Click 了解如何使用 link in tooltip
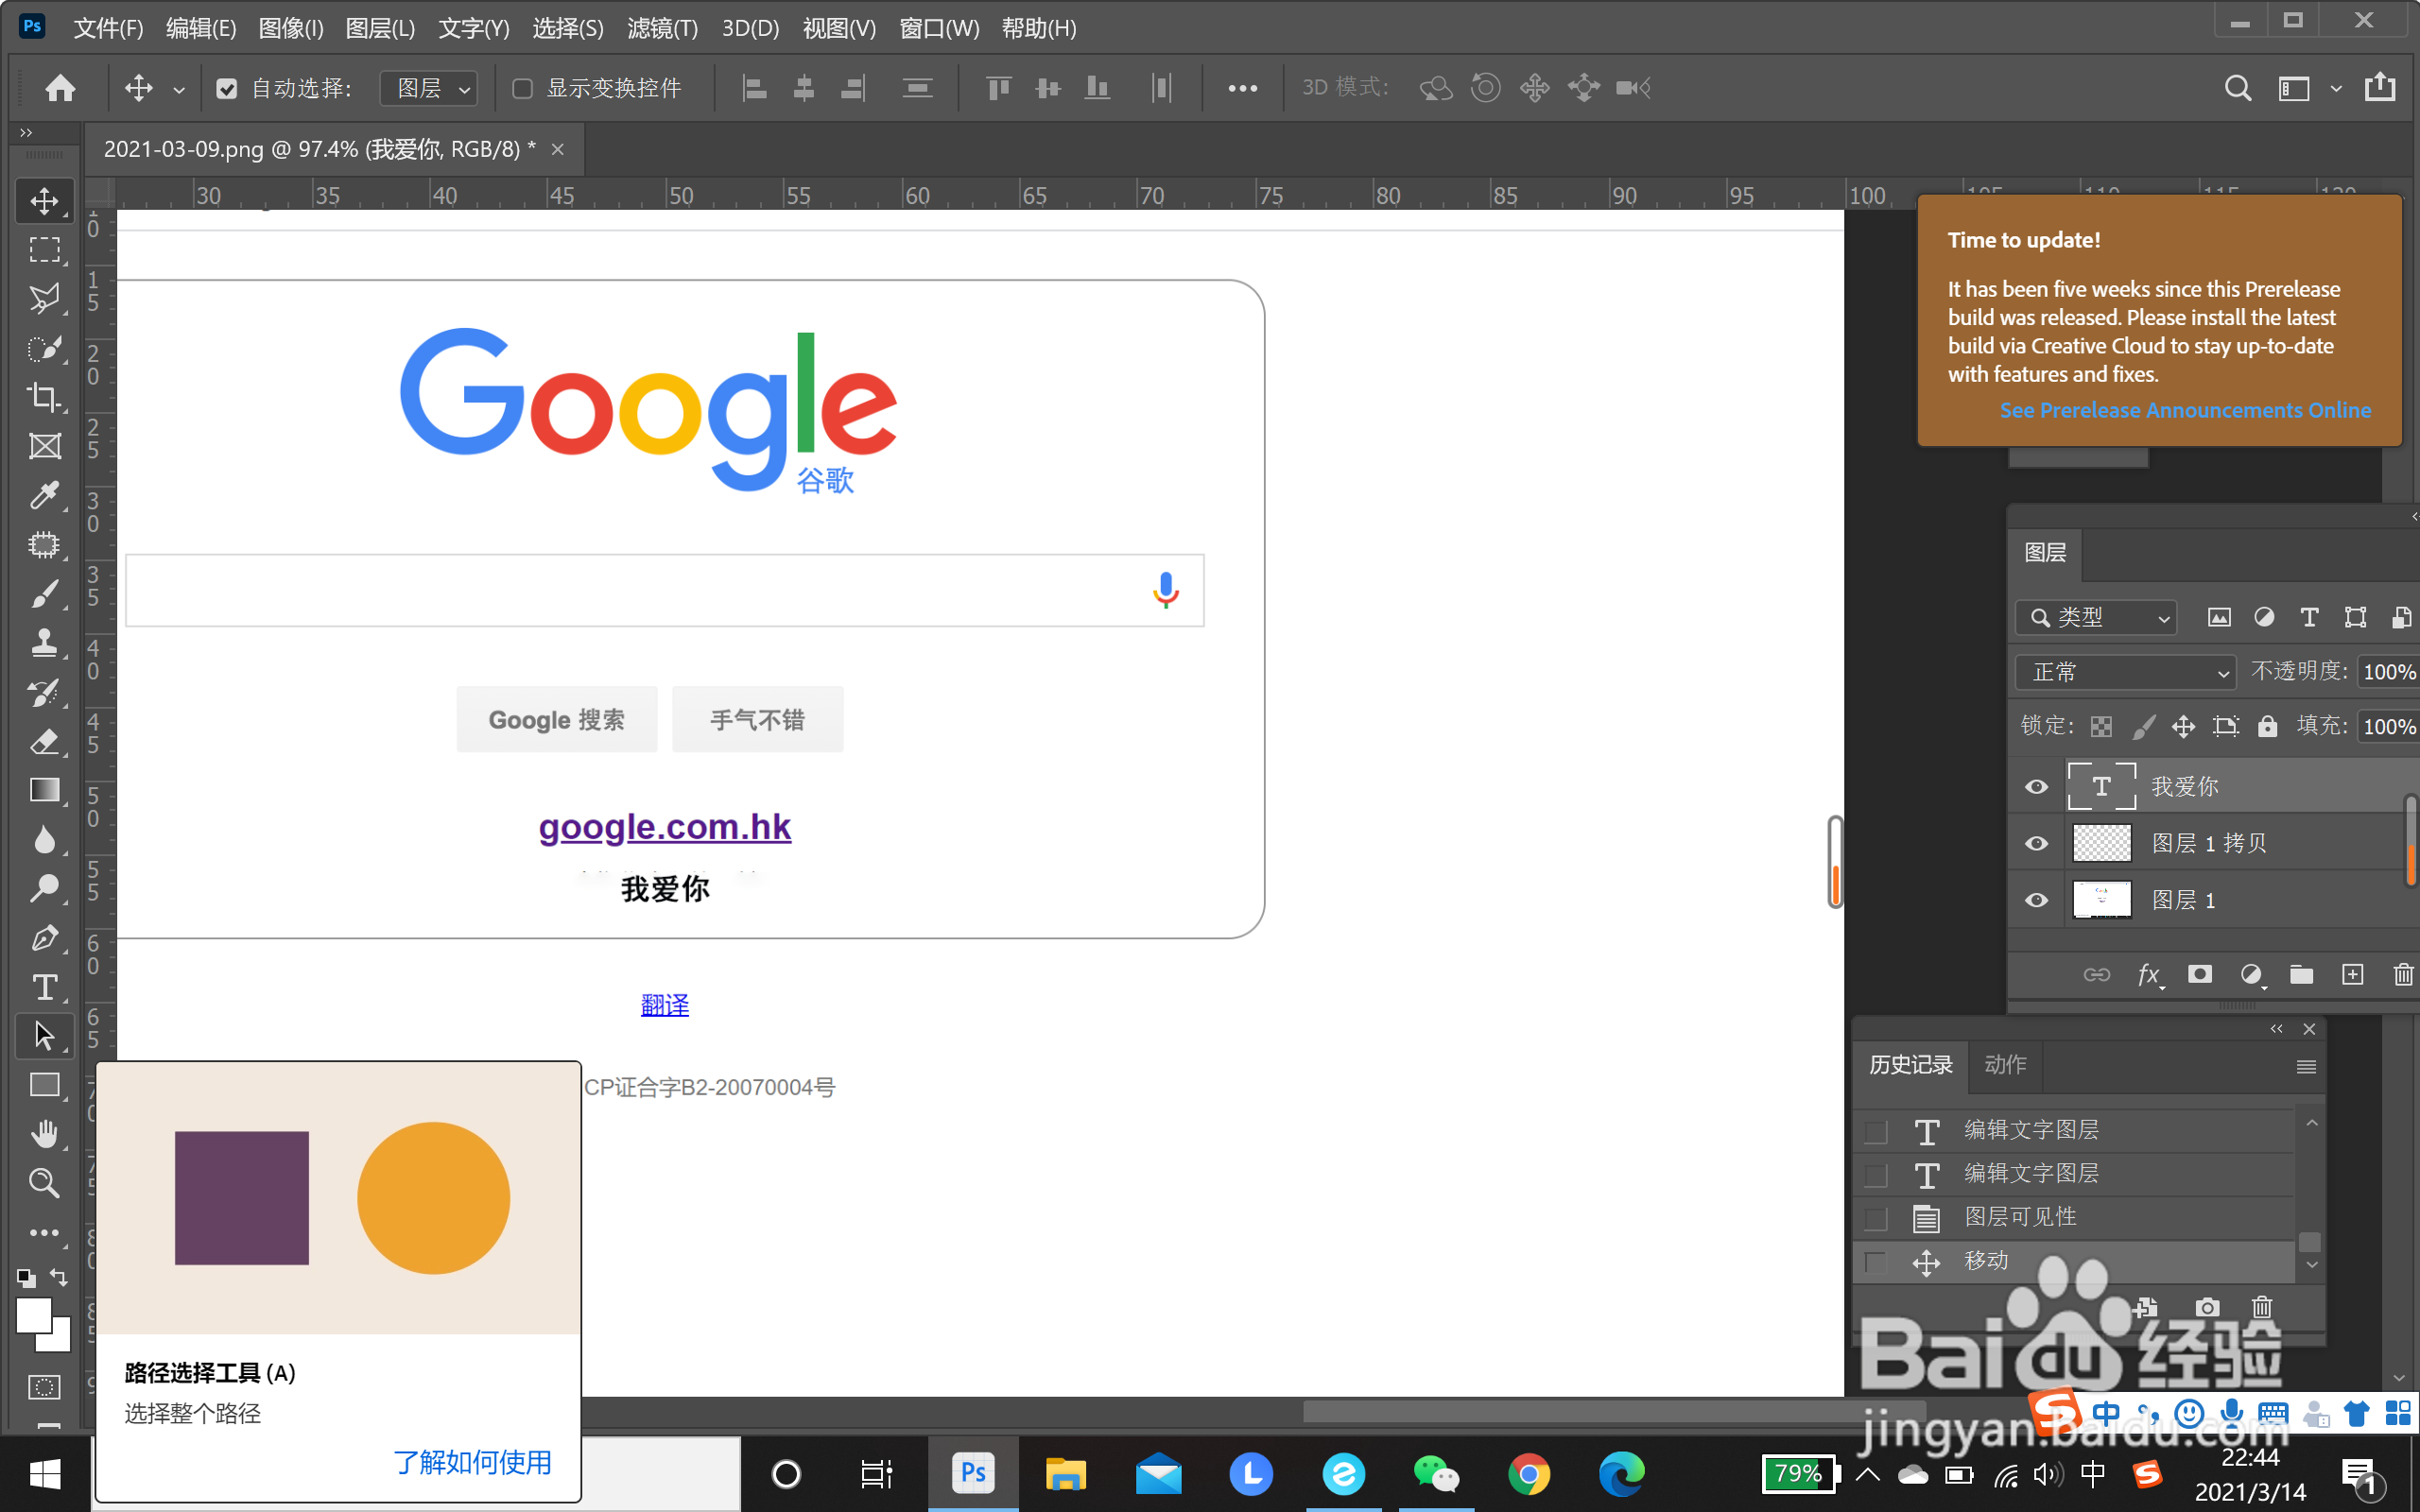 click(472, 1462)
